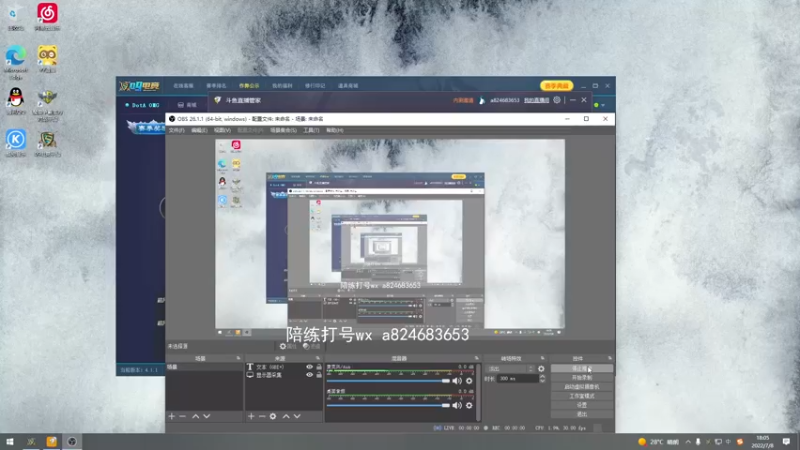
Task: Click 停止推流 stop streaming button
Action: click(582, 368)
